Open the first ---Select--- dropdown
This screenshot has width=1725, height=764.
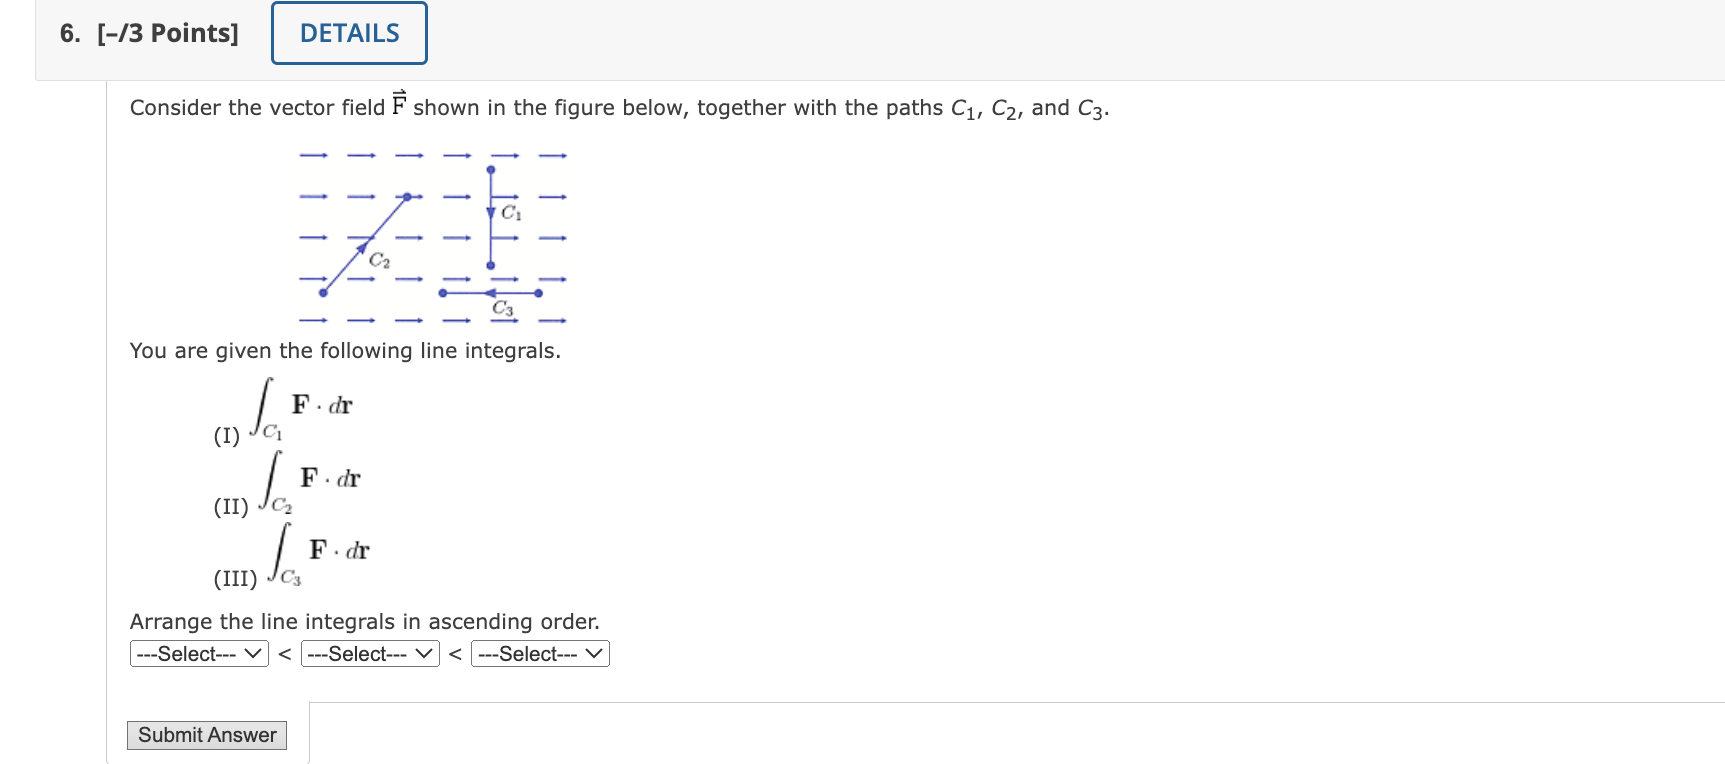(198, 653)
